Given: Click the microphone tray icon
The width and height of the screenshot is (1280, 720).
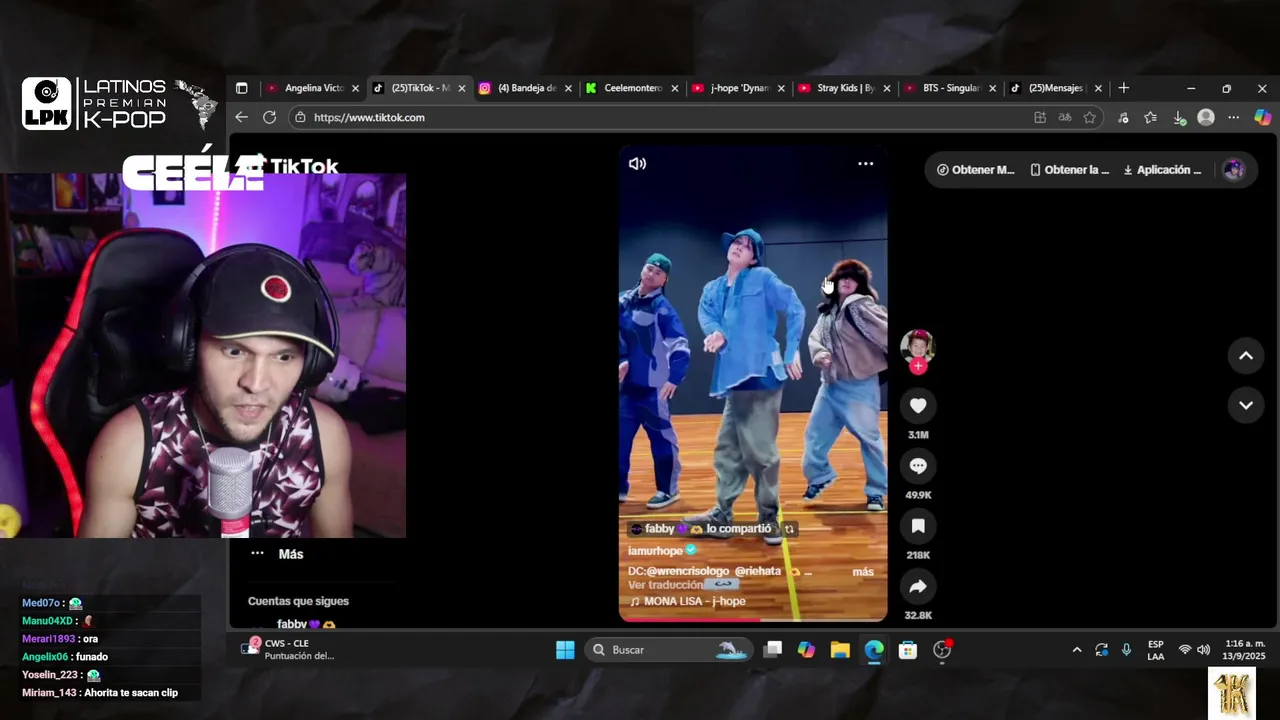Looking at the screenshot, I should point(1127,650).
